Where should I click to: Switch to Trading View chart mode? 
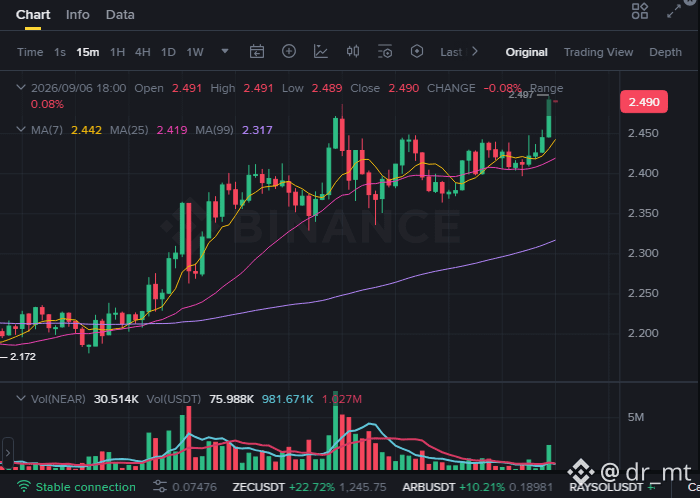tap(598, 52)
